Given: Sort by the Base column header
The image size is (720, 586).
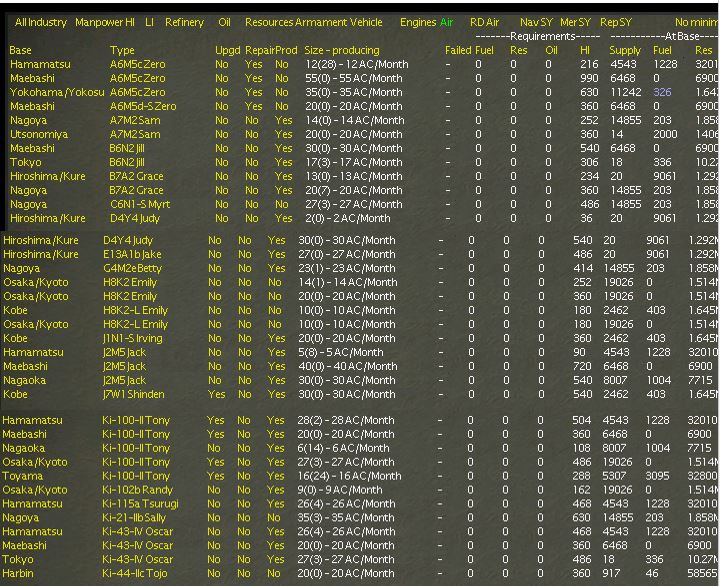Looking at the screenshot, I should [21, 50].
